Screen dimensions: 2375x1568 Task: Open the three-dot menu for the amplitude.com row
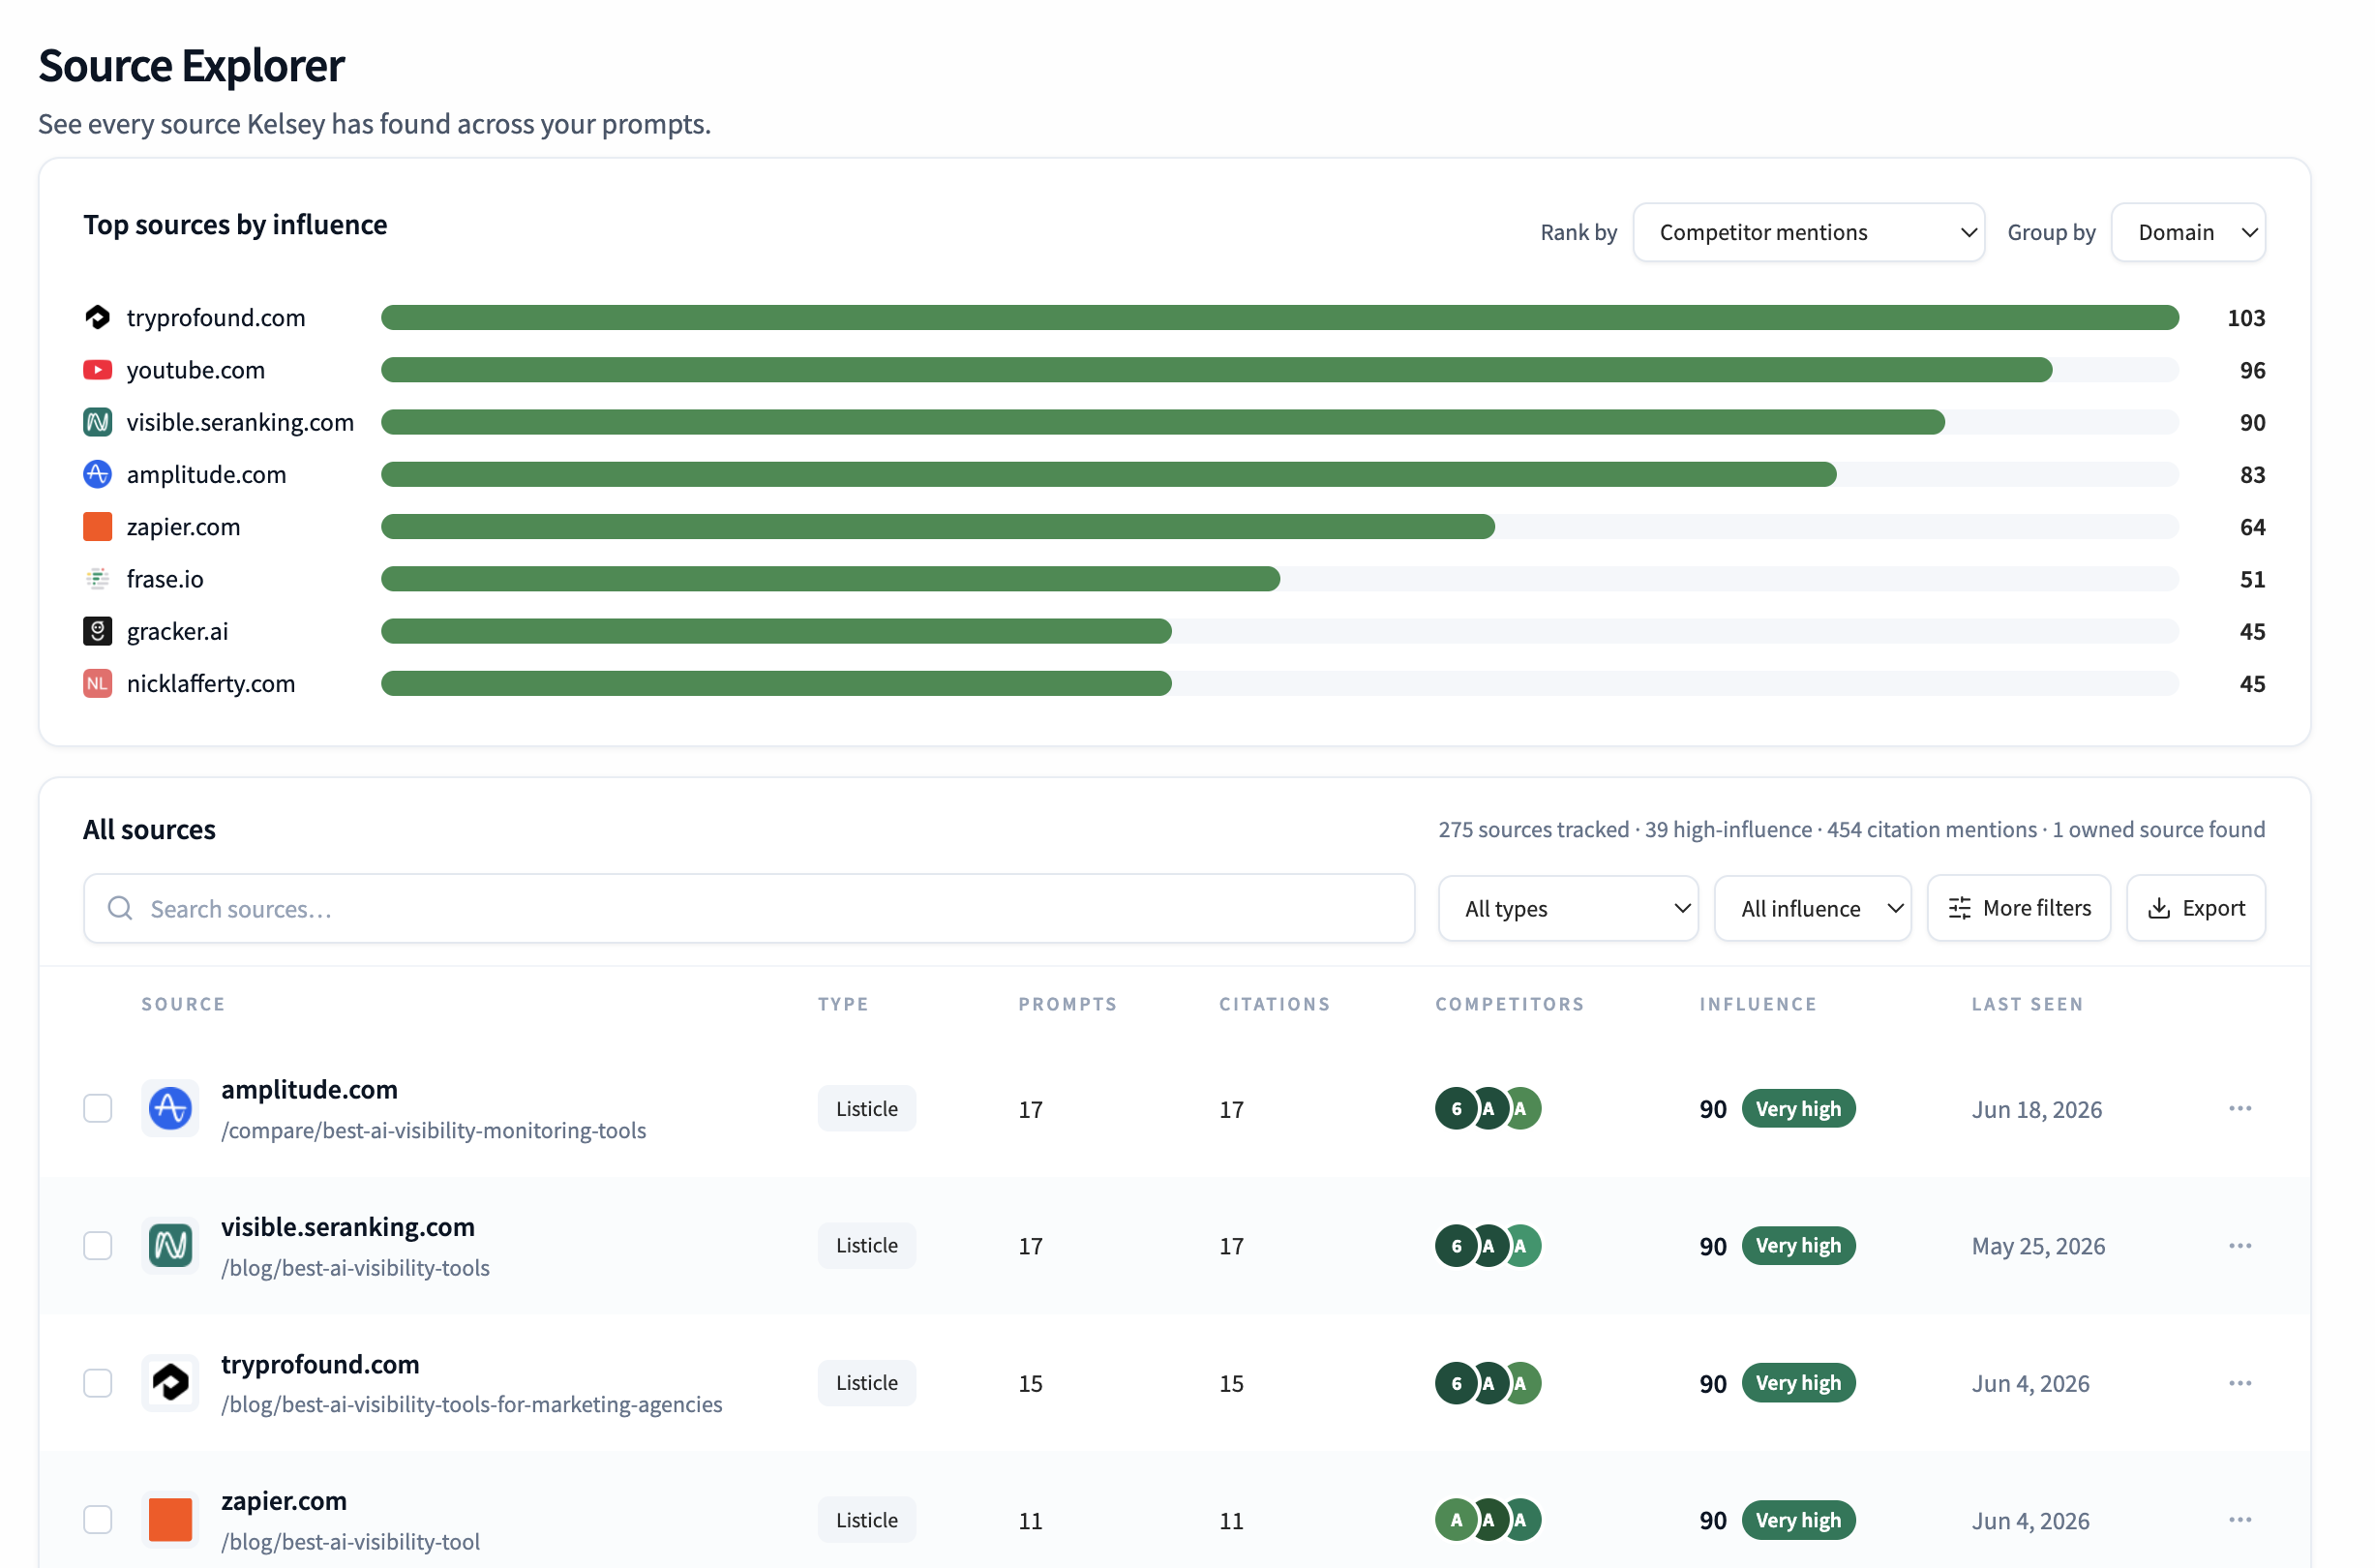pyautogui.click(x=2240, y=1109)
